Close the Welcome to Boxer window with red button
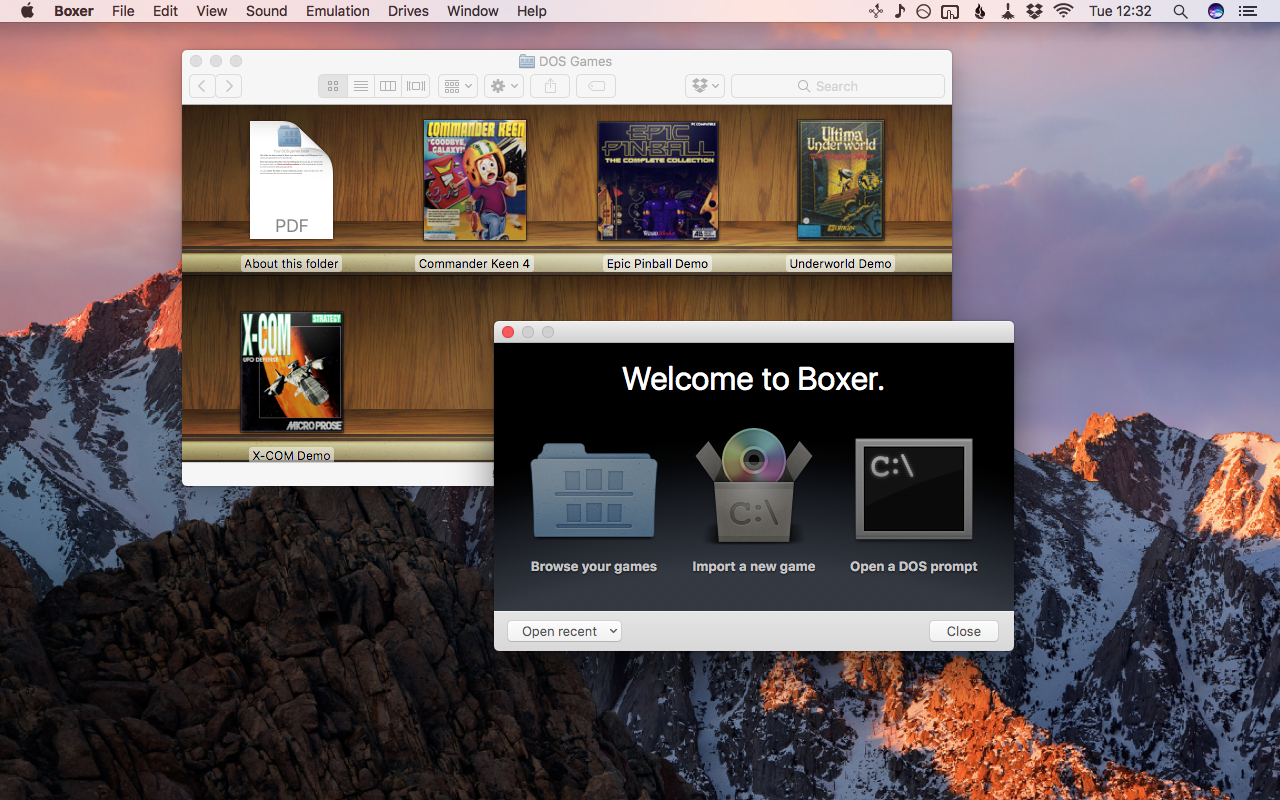This screenshot has width=1280, height=800. (x=508, y=332)
